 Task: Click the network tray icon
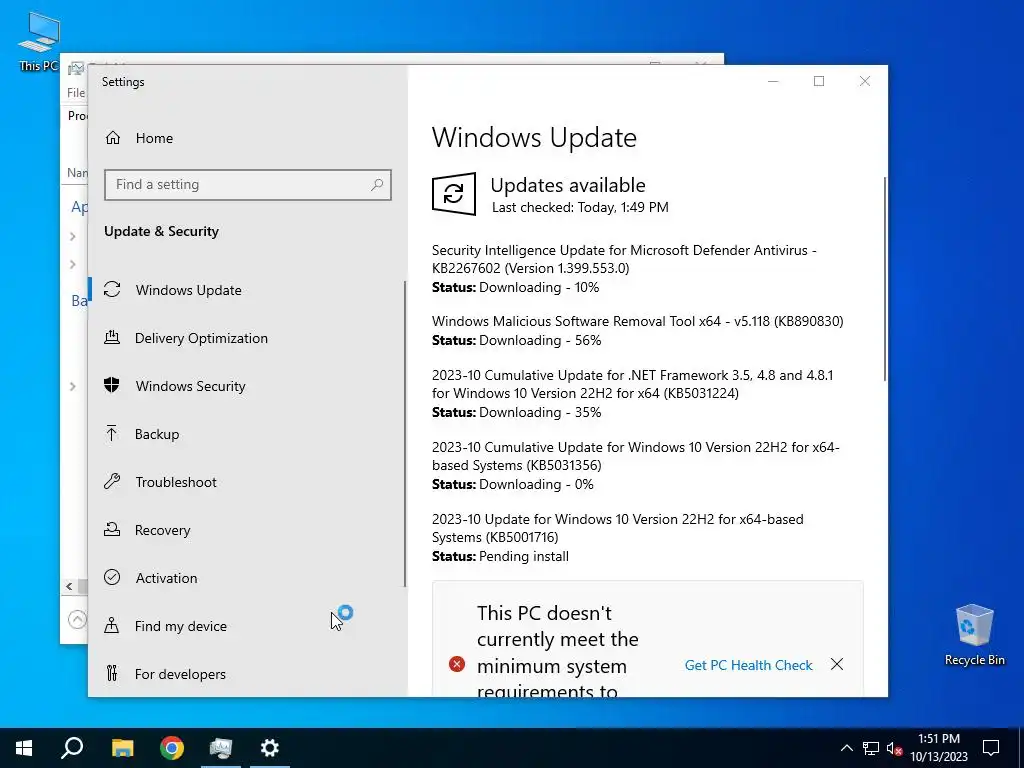(871, 748)
